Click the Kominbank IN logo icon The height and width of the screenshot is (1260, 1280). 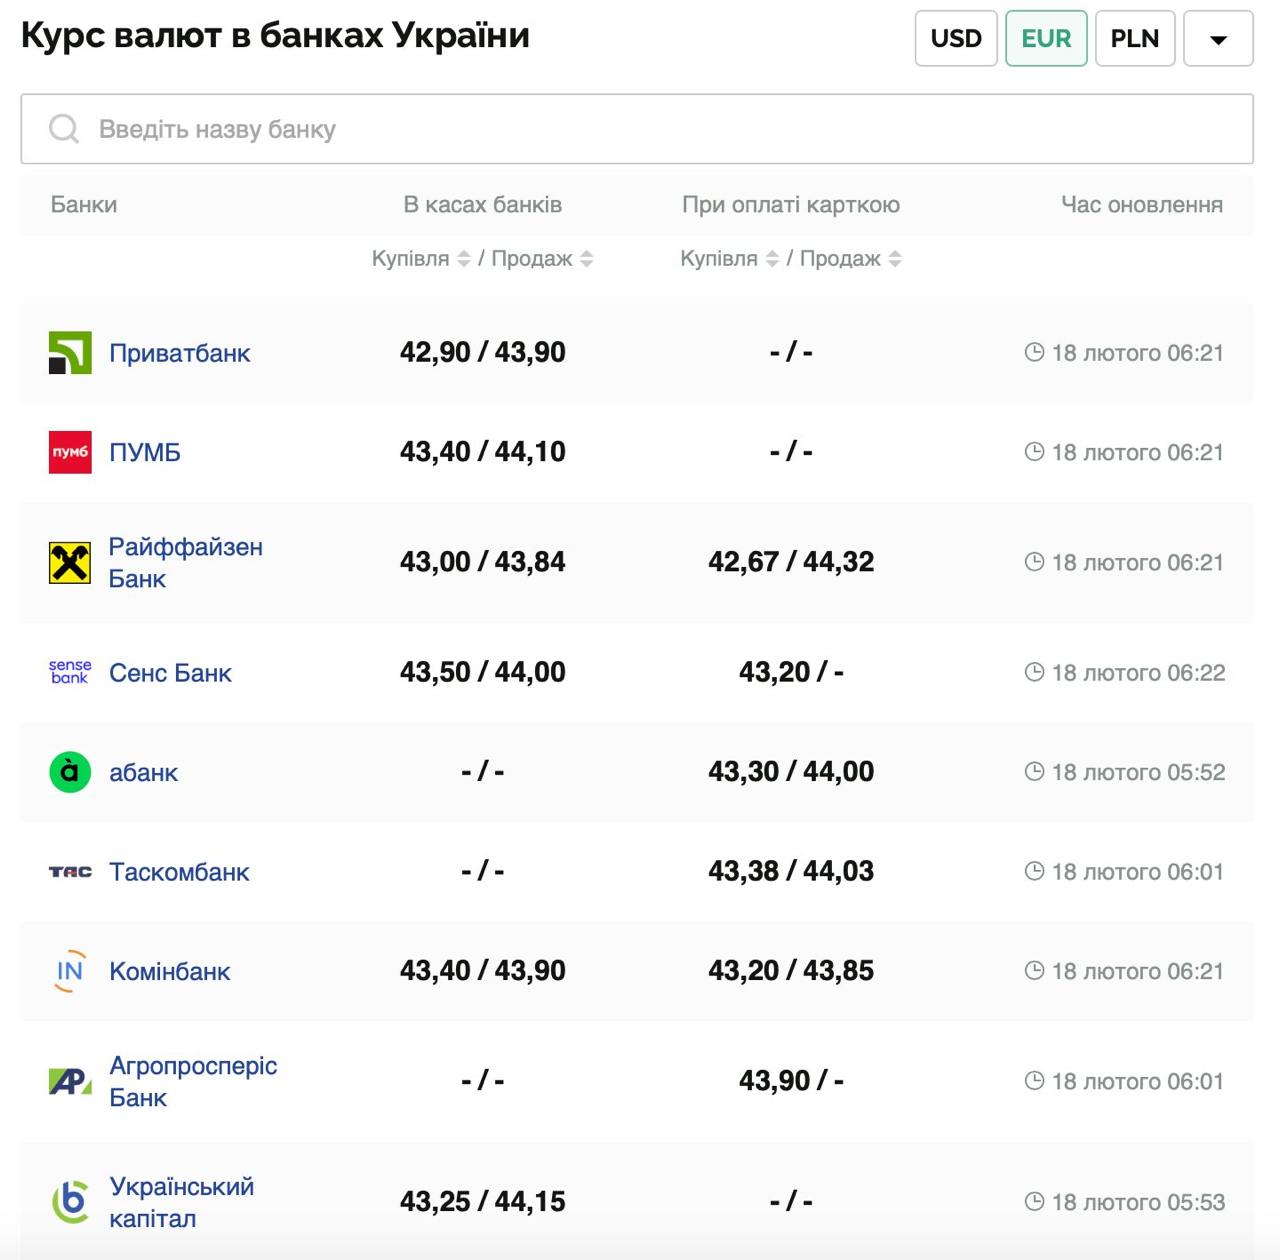(70, 971)
